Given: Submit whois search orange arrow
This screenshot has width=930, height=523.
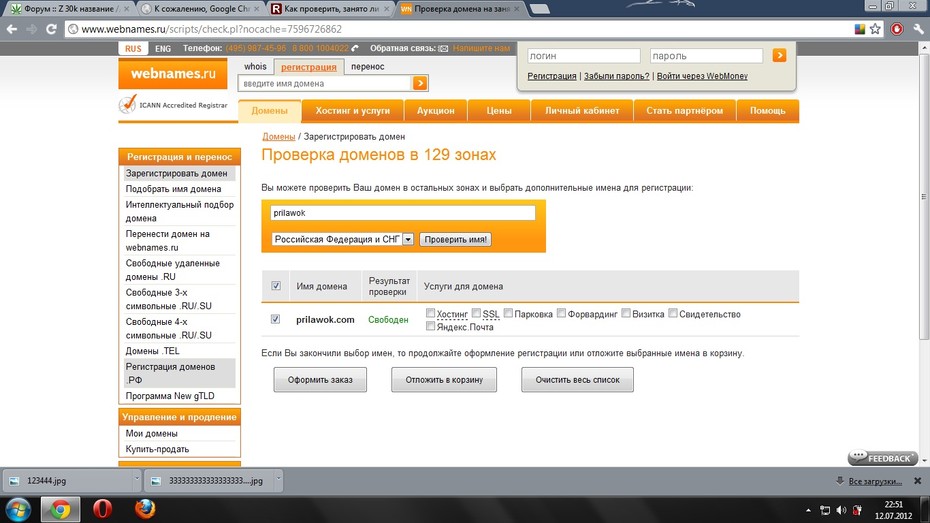Looking at the screenshot, I should [x=420, y=83].
